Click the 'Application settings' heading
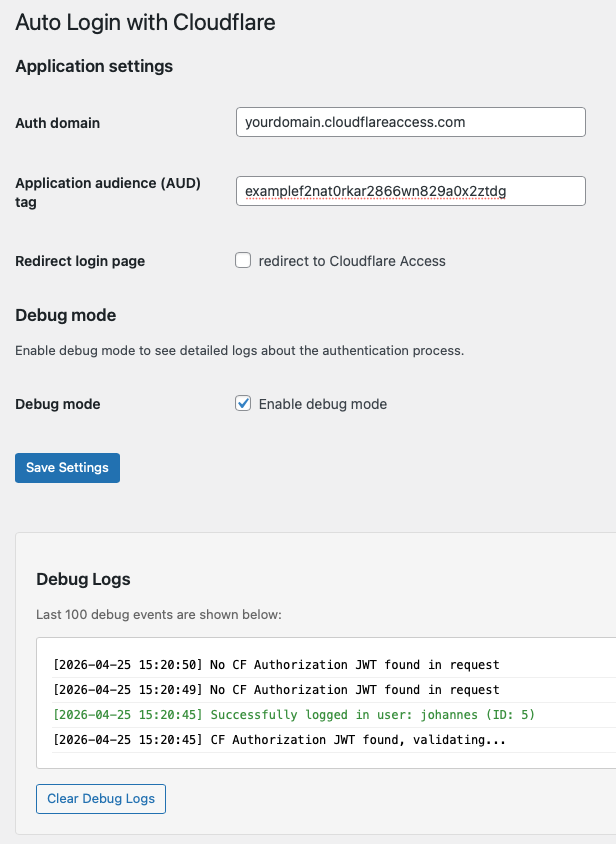The image size is (616, 844). pos(94,66)
